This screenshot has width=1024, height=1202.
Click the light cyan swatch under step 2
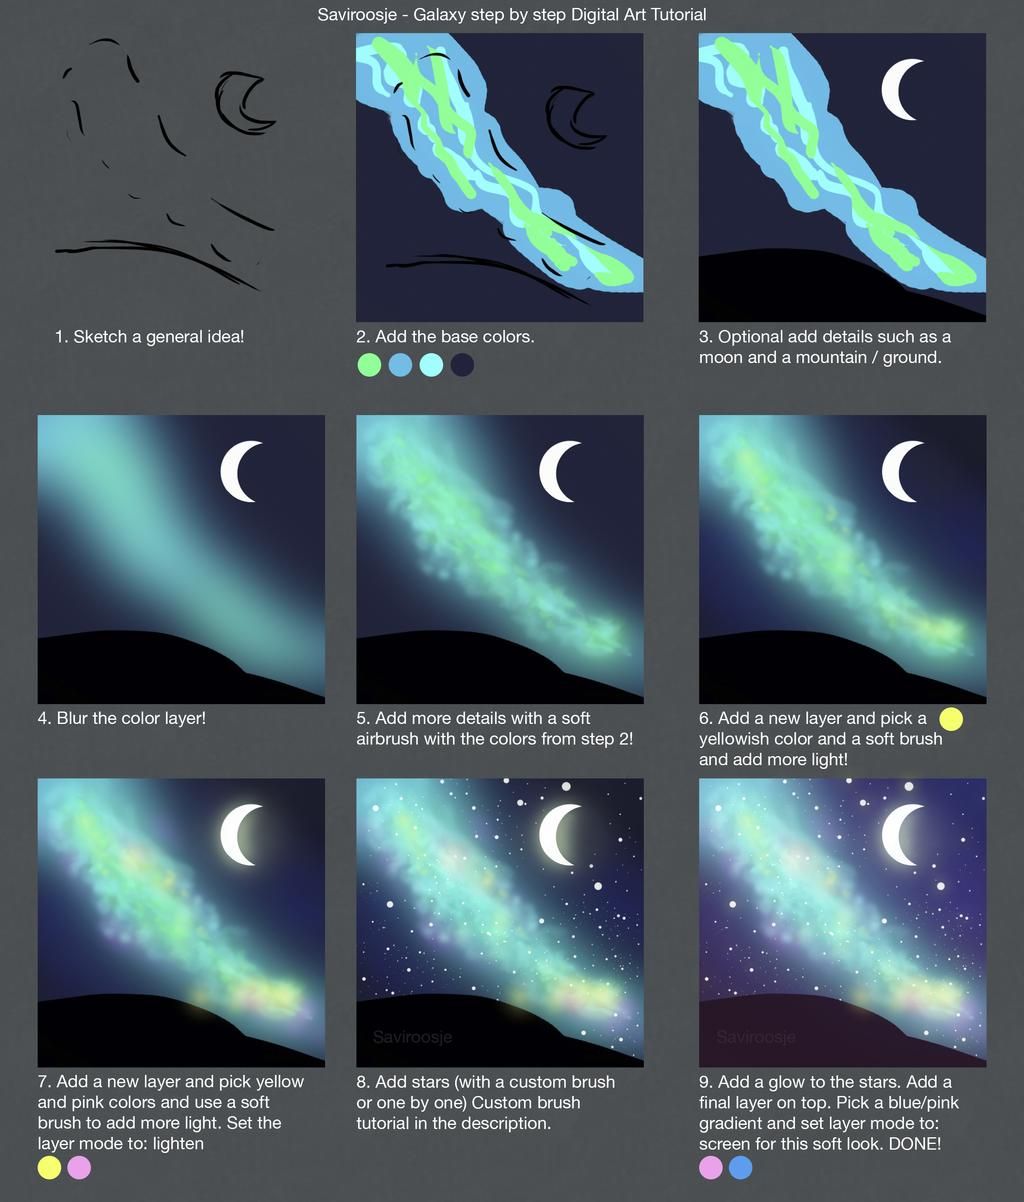[431, 365]
